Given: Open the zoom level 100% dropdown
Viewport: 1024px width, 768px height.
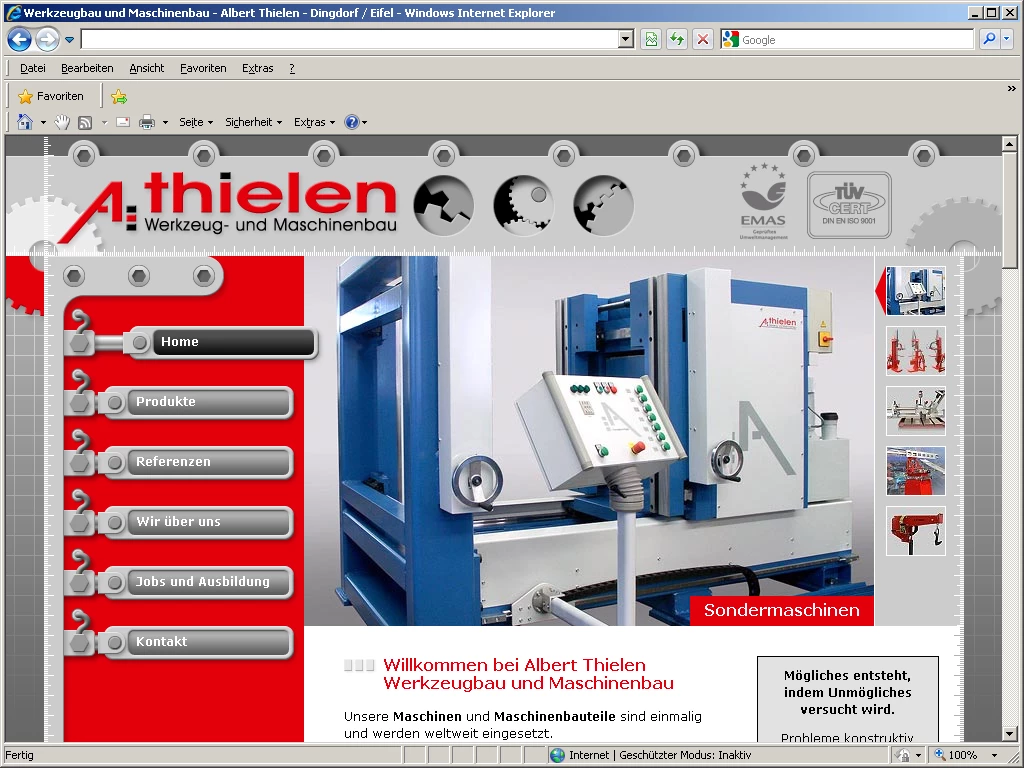Looking at the screenshot, I should [994, 755].
